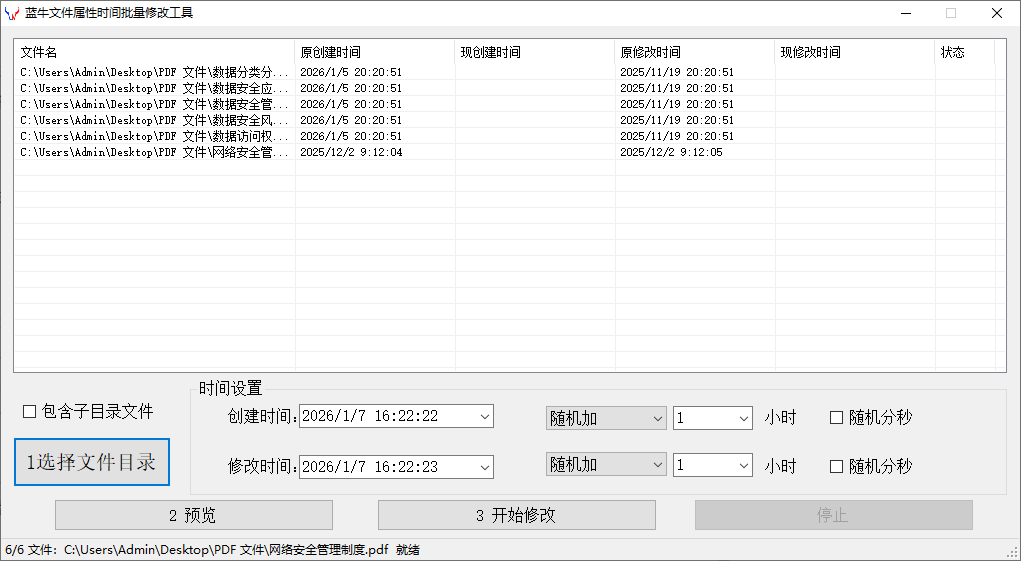Image resolution: width=1021 pixels, height=561 pixels.
Task: Sort by 原创建时间 column header
Action: coord(375,52)
